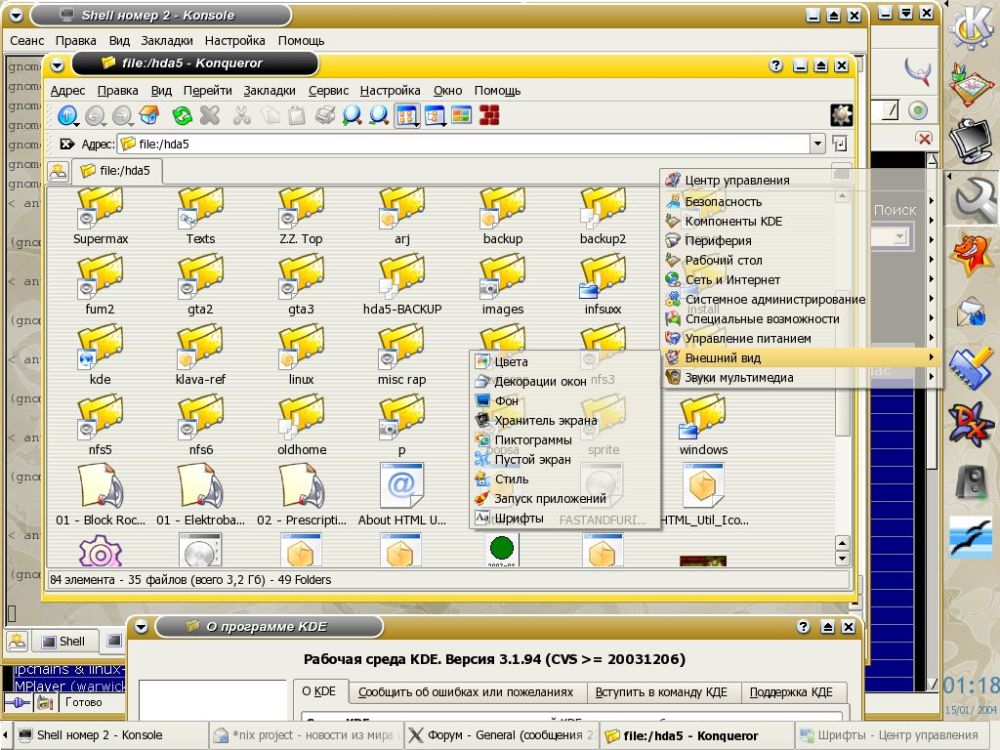
Task: Click the red squares icon in toolbar
Action: tap(489, 115)
